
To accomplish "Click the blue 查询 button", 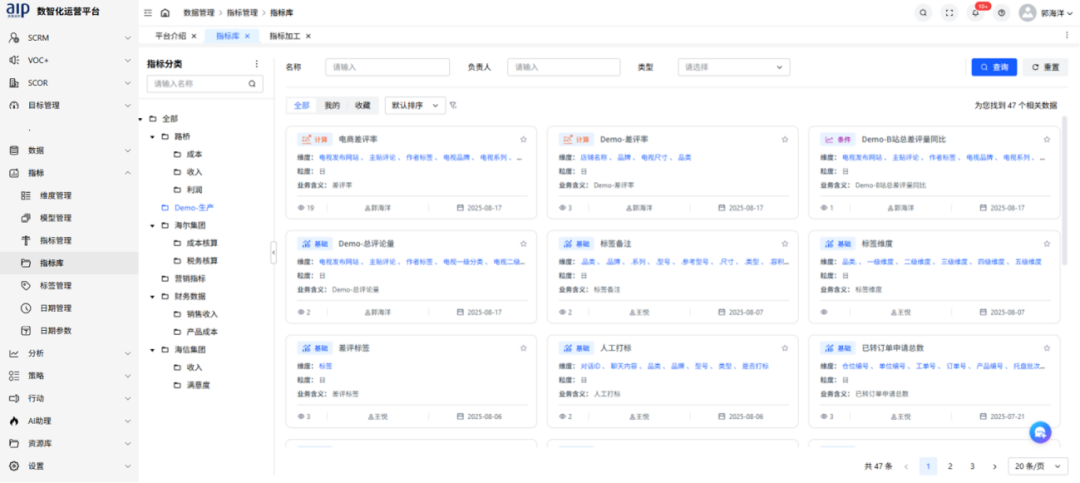I will [x=993, y=67].
